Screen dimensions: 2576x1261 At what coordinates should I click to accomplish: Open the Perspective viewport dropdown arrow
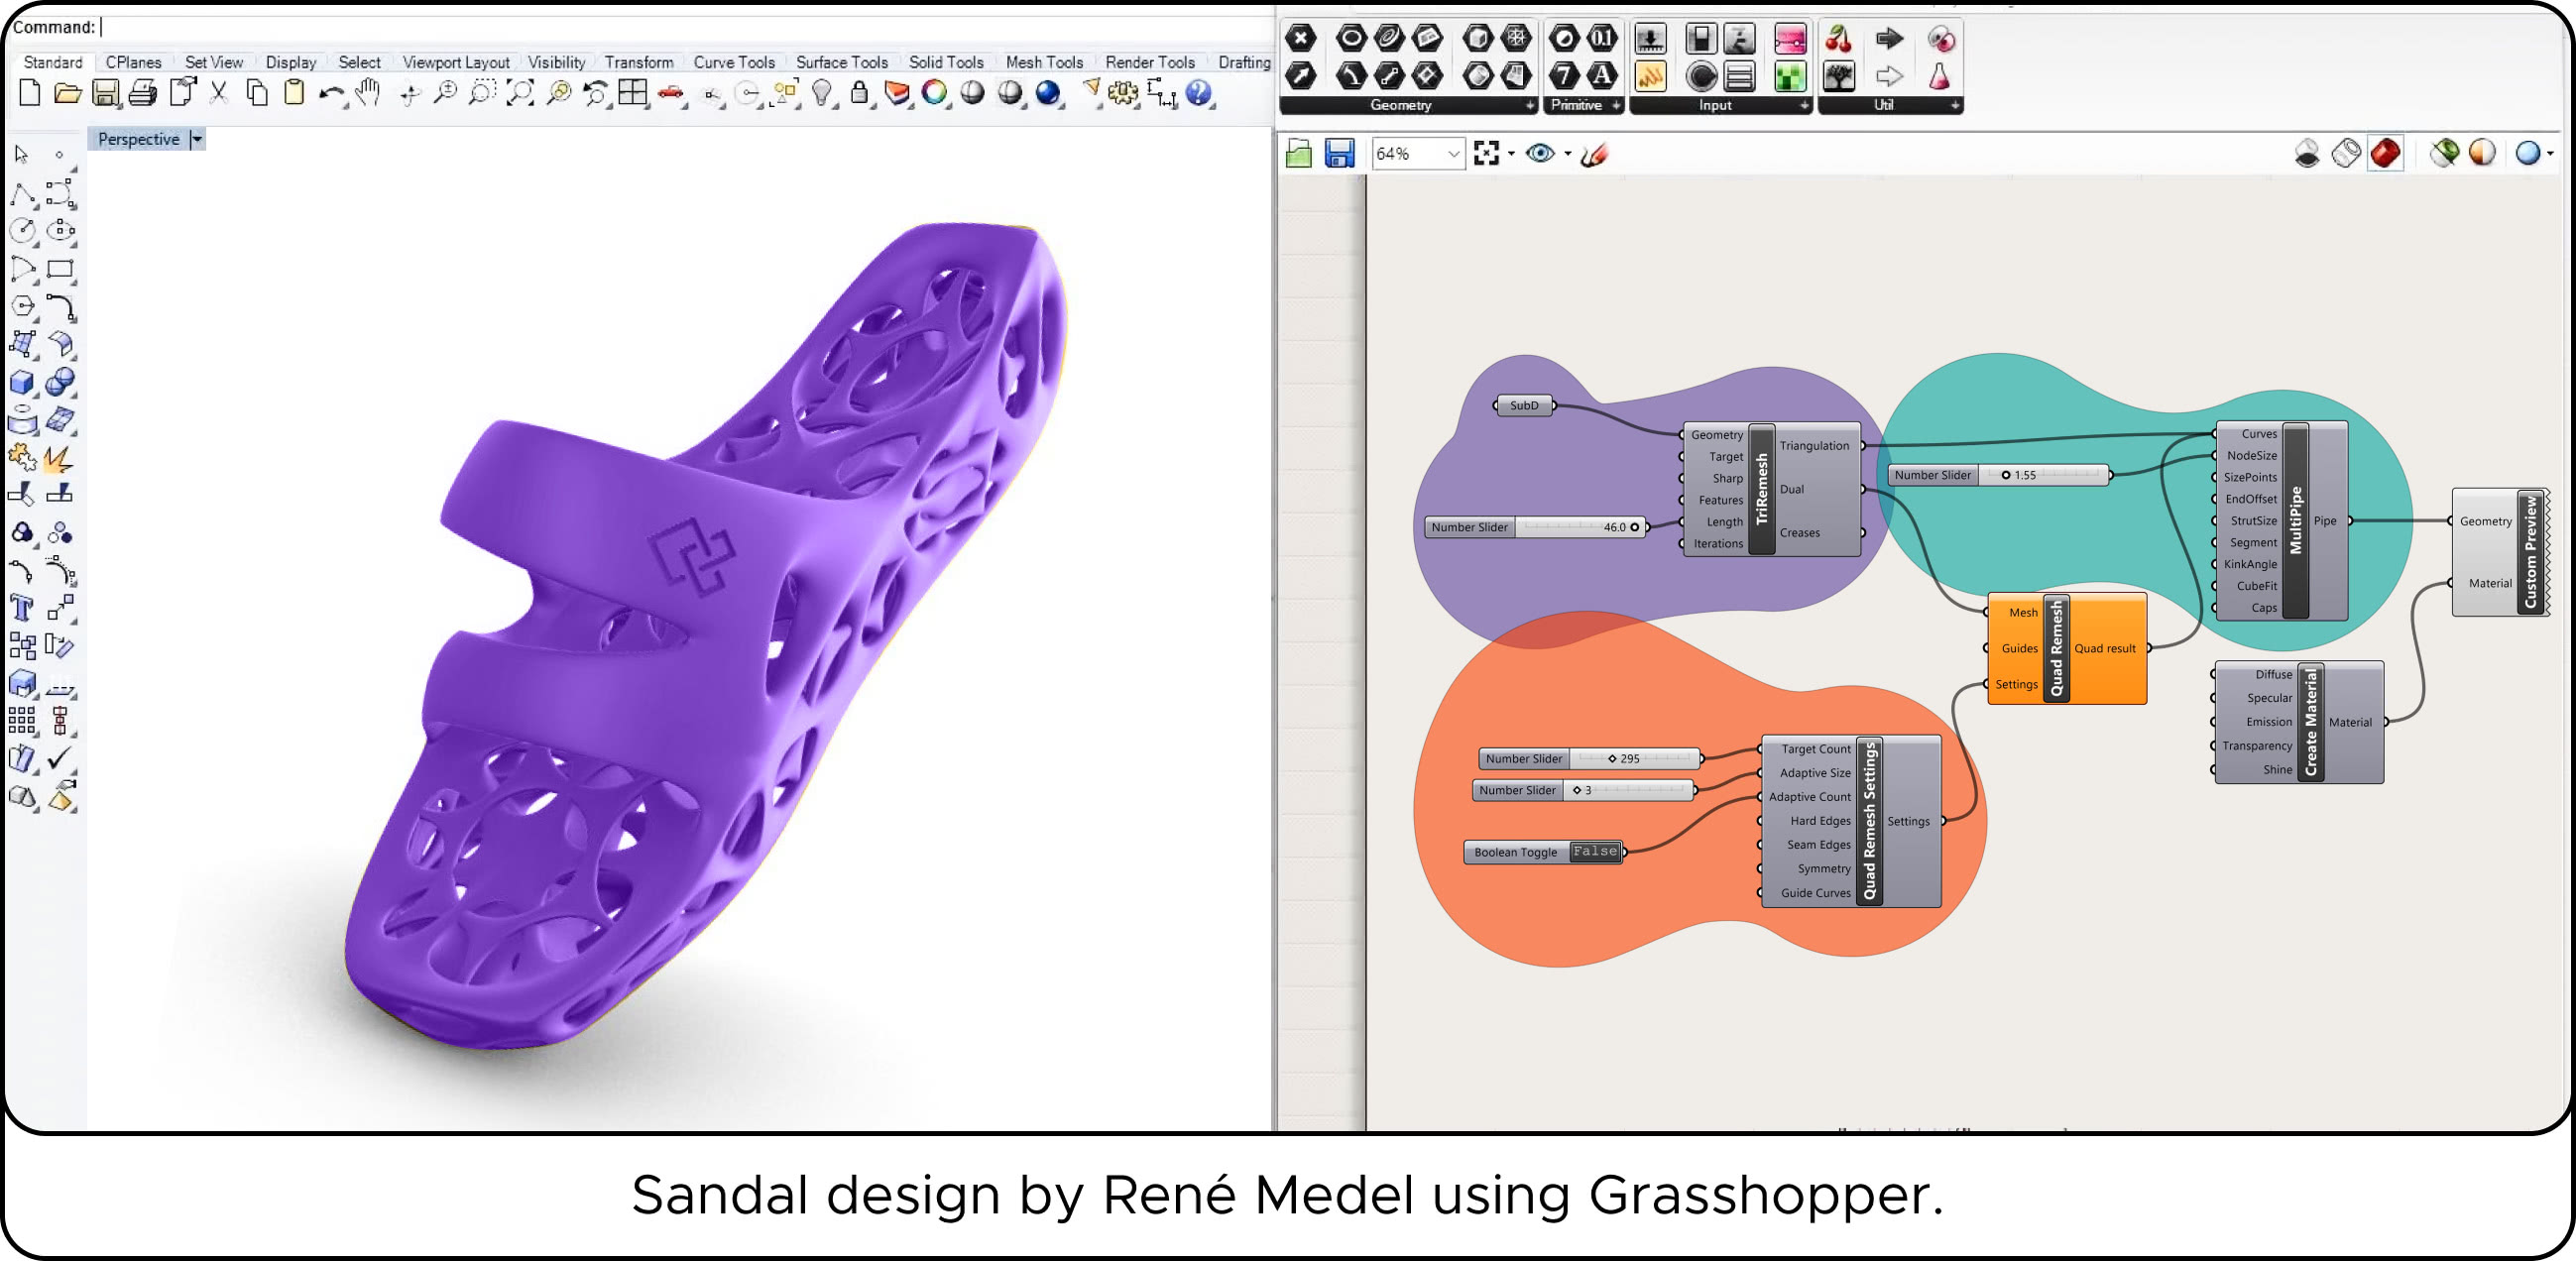[x=197, y=139]
